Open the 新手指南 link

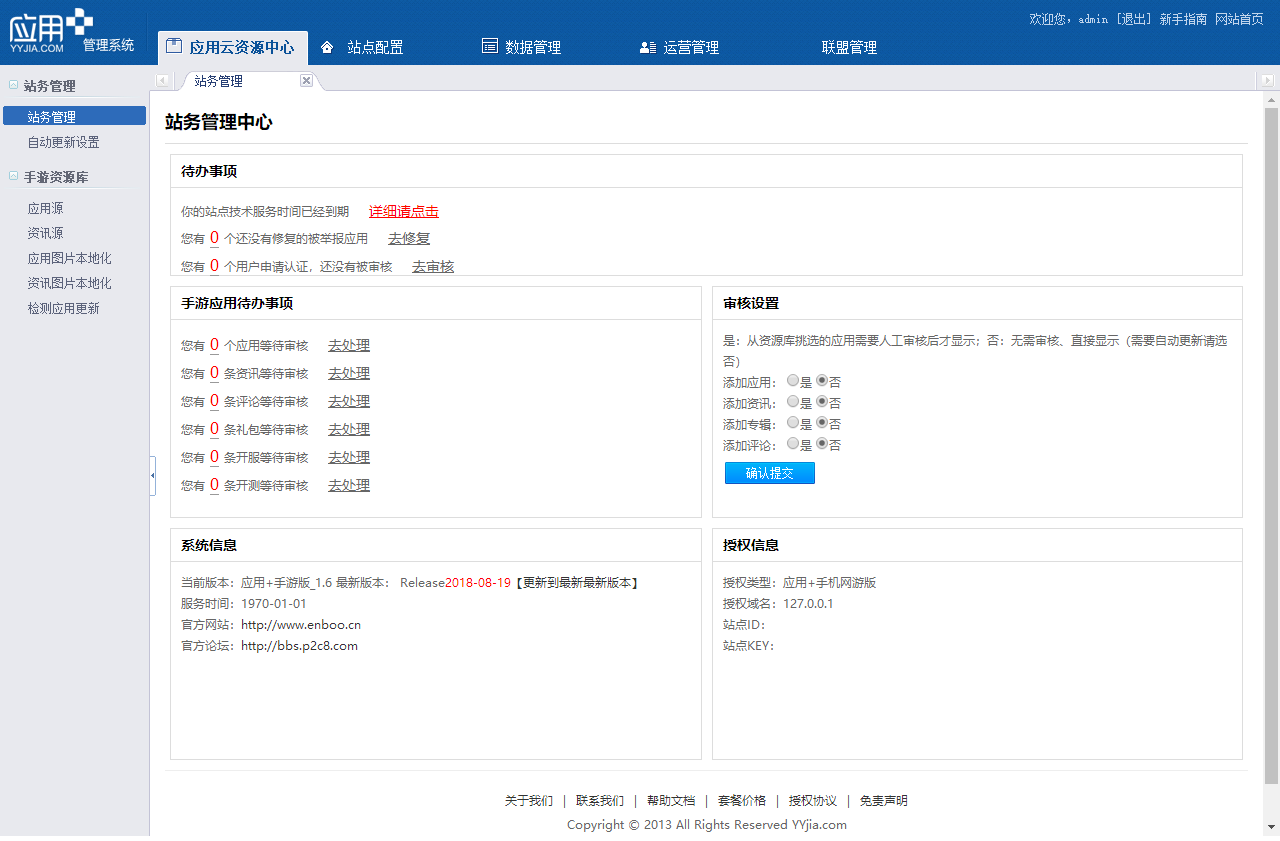click(x=1183, y=19)
